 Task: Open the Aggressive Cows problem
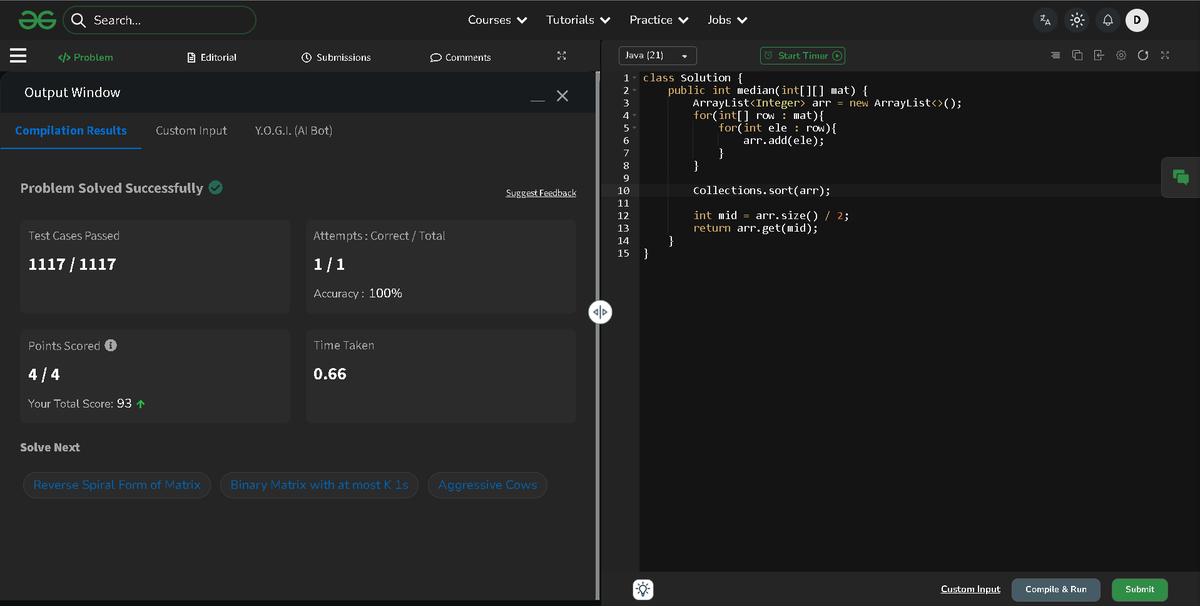tap(488, 485)
